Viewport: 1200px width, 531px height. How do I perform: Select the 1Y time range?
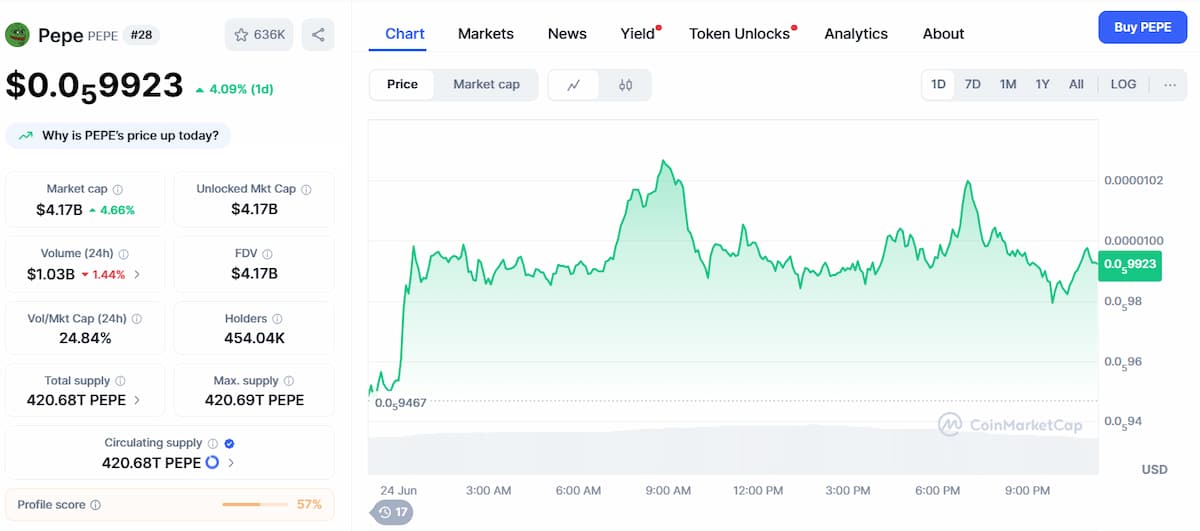point(1042,84)
